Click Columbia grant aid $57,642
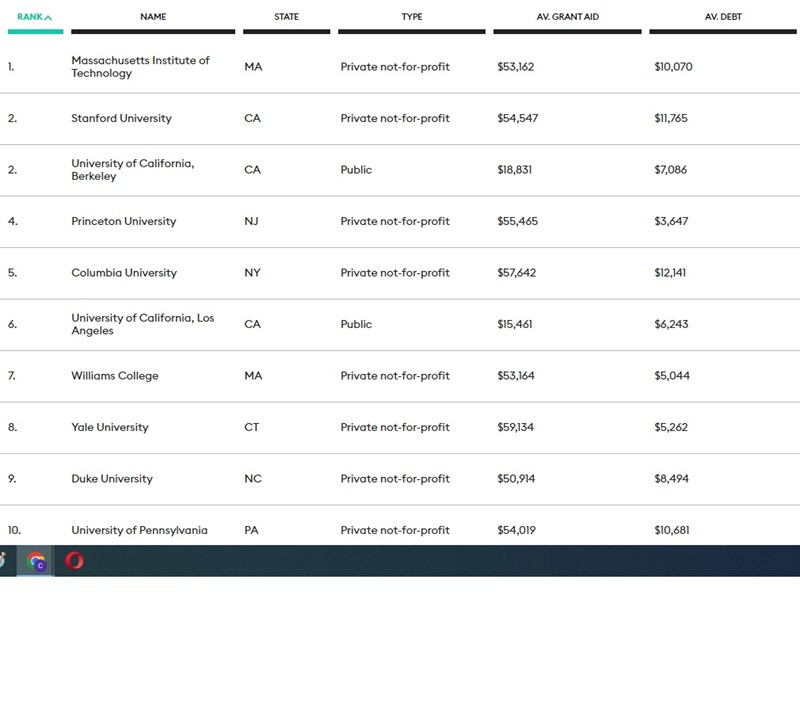This screenshot has width=800, height=713. point(516,273)
